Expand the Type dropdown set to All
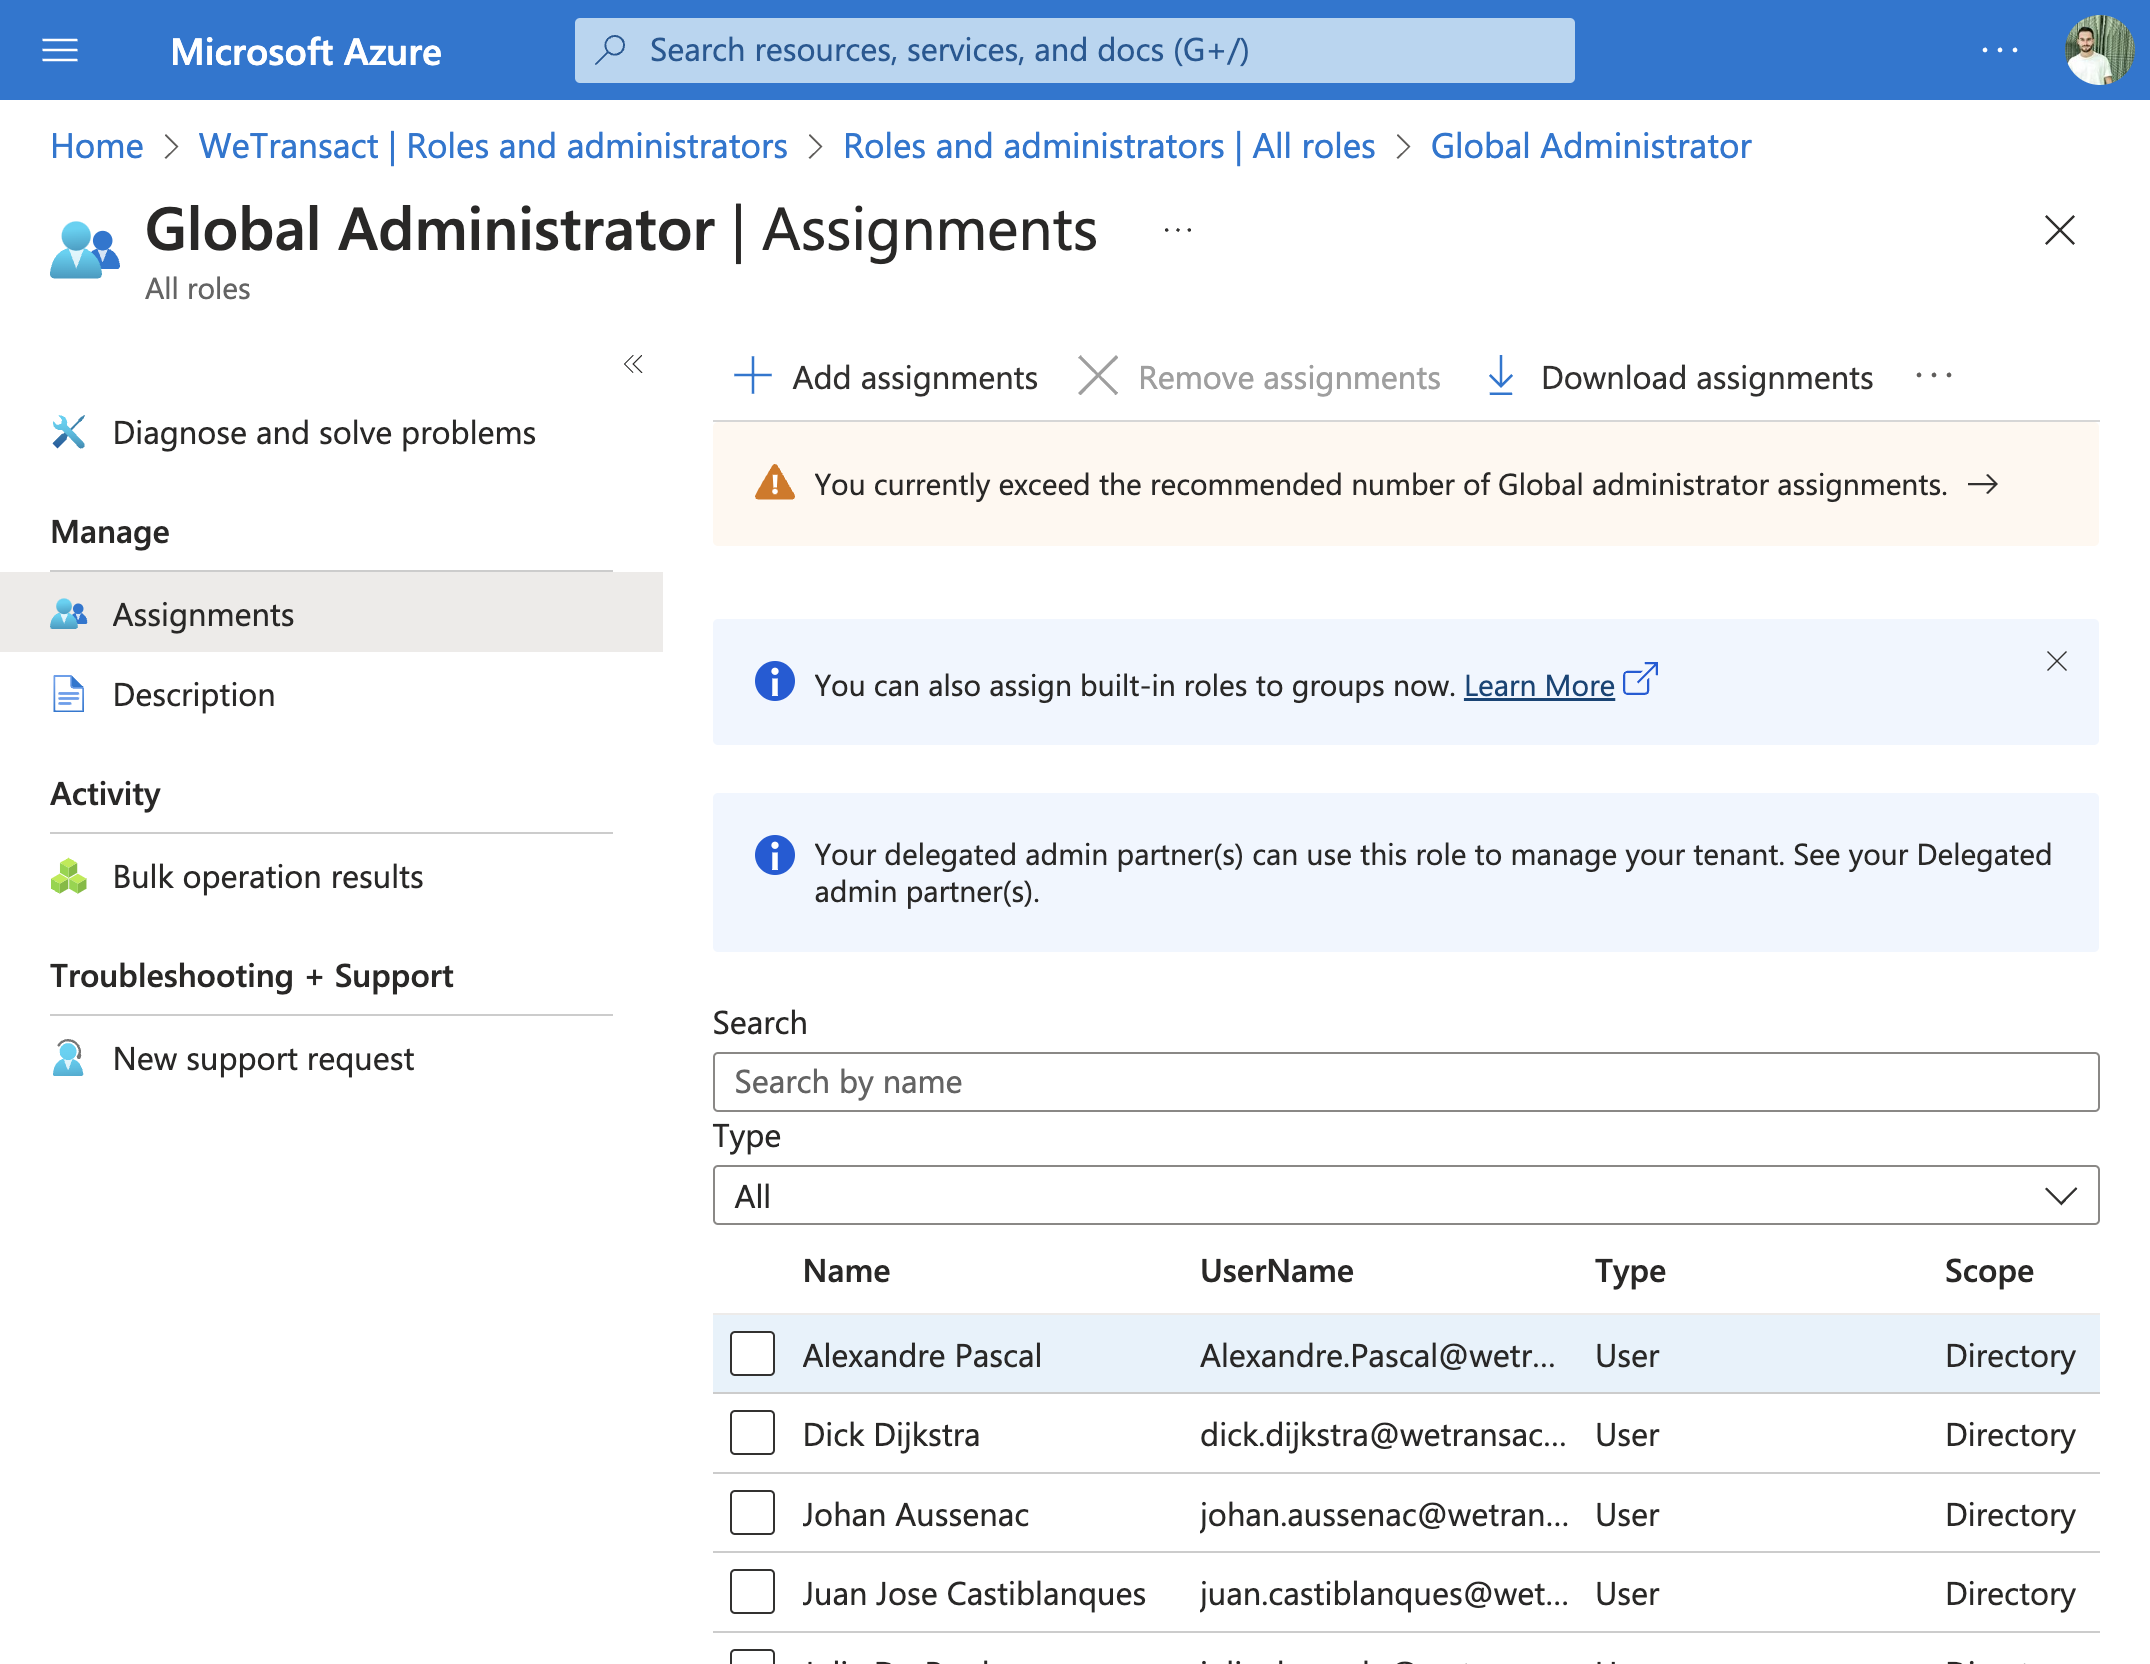This screenshot has width=2150, height=1664. tap(1406, 1195)
